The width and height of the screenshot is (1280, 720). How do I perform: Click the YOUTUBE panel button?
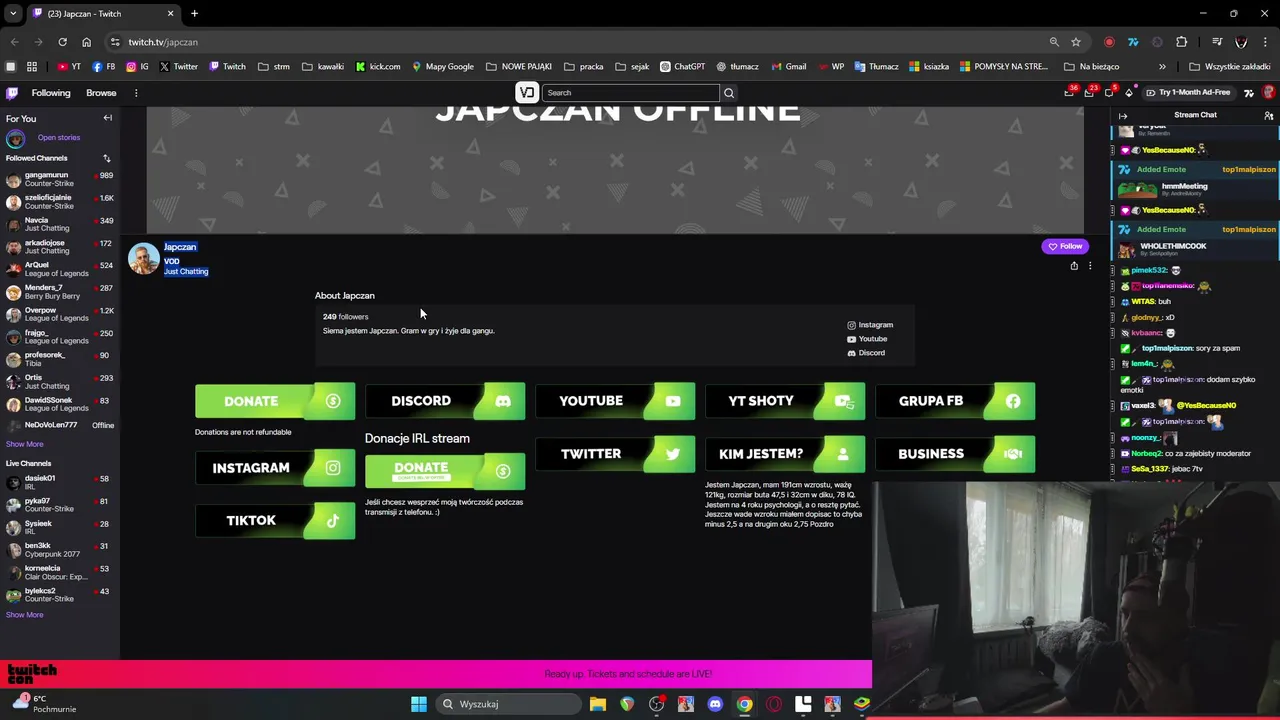pyautogui.click(x=615, y=401)
